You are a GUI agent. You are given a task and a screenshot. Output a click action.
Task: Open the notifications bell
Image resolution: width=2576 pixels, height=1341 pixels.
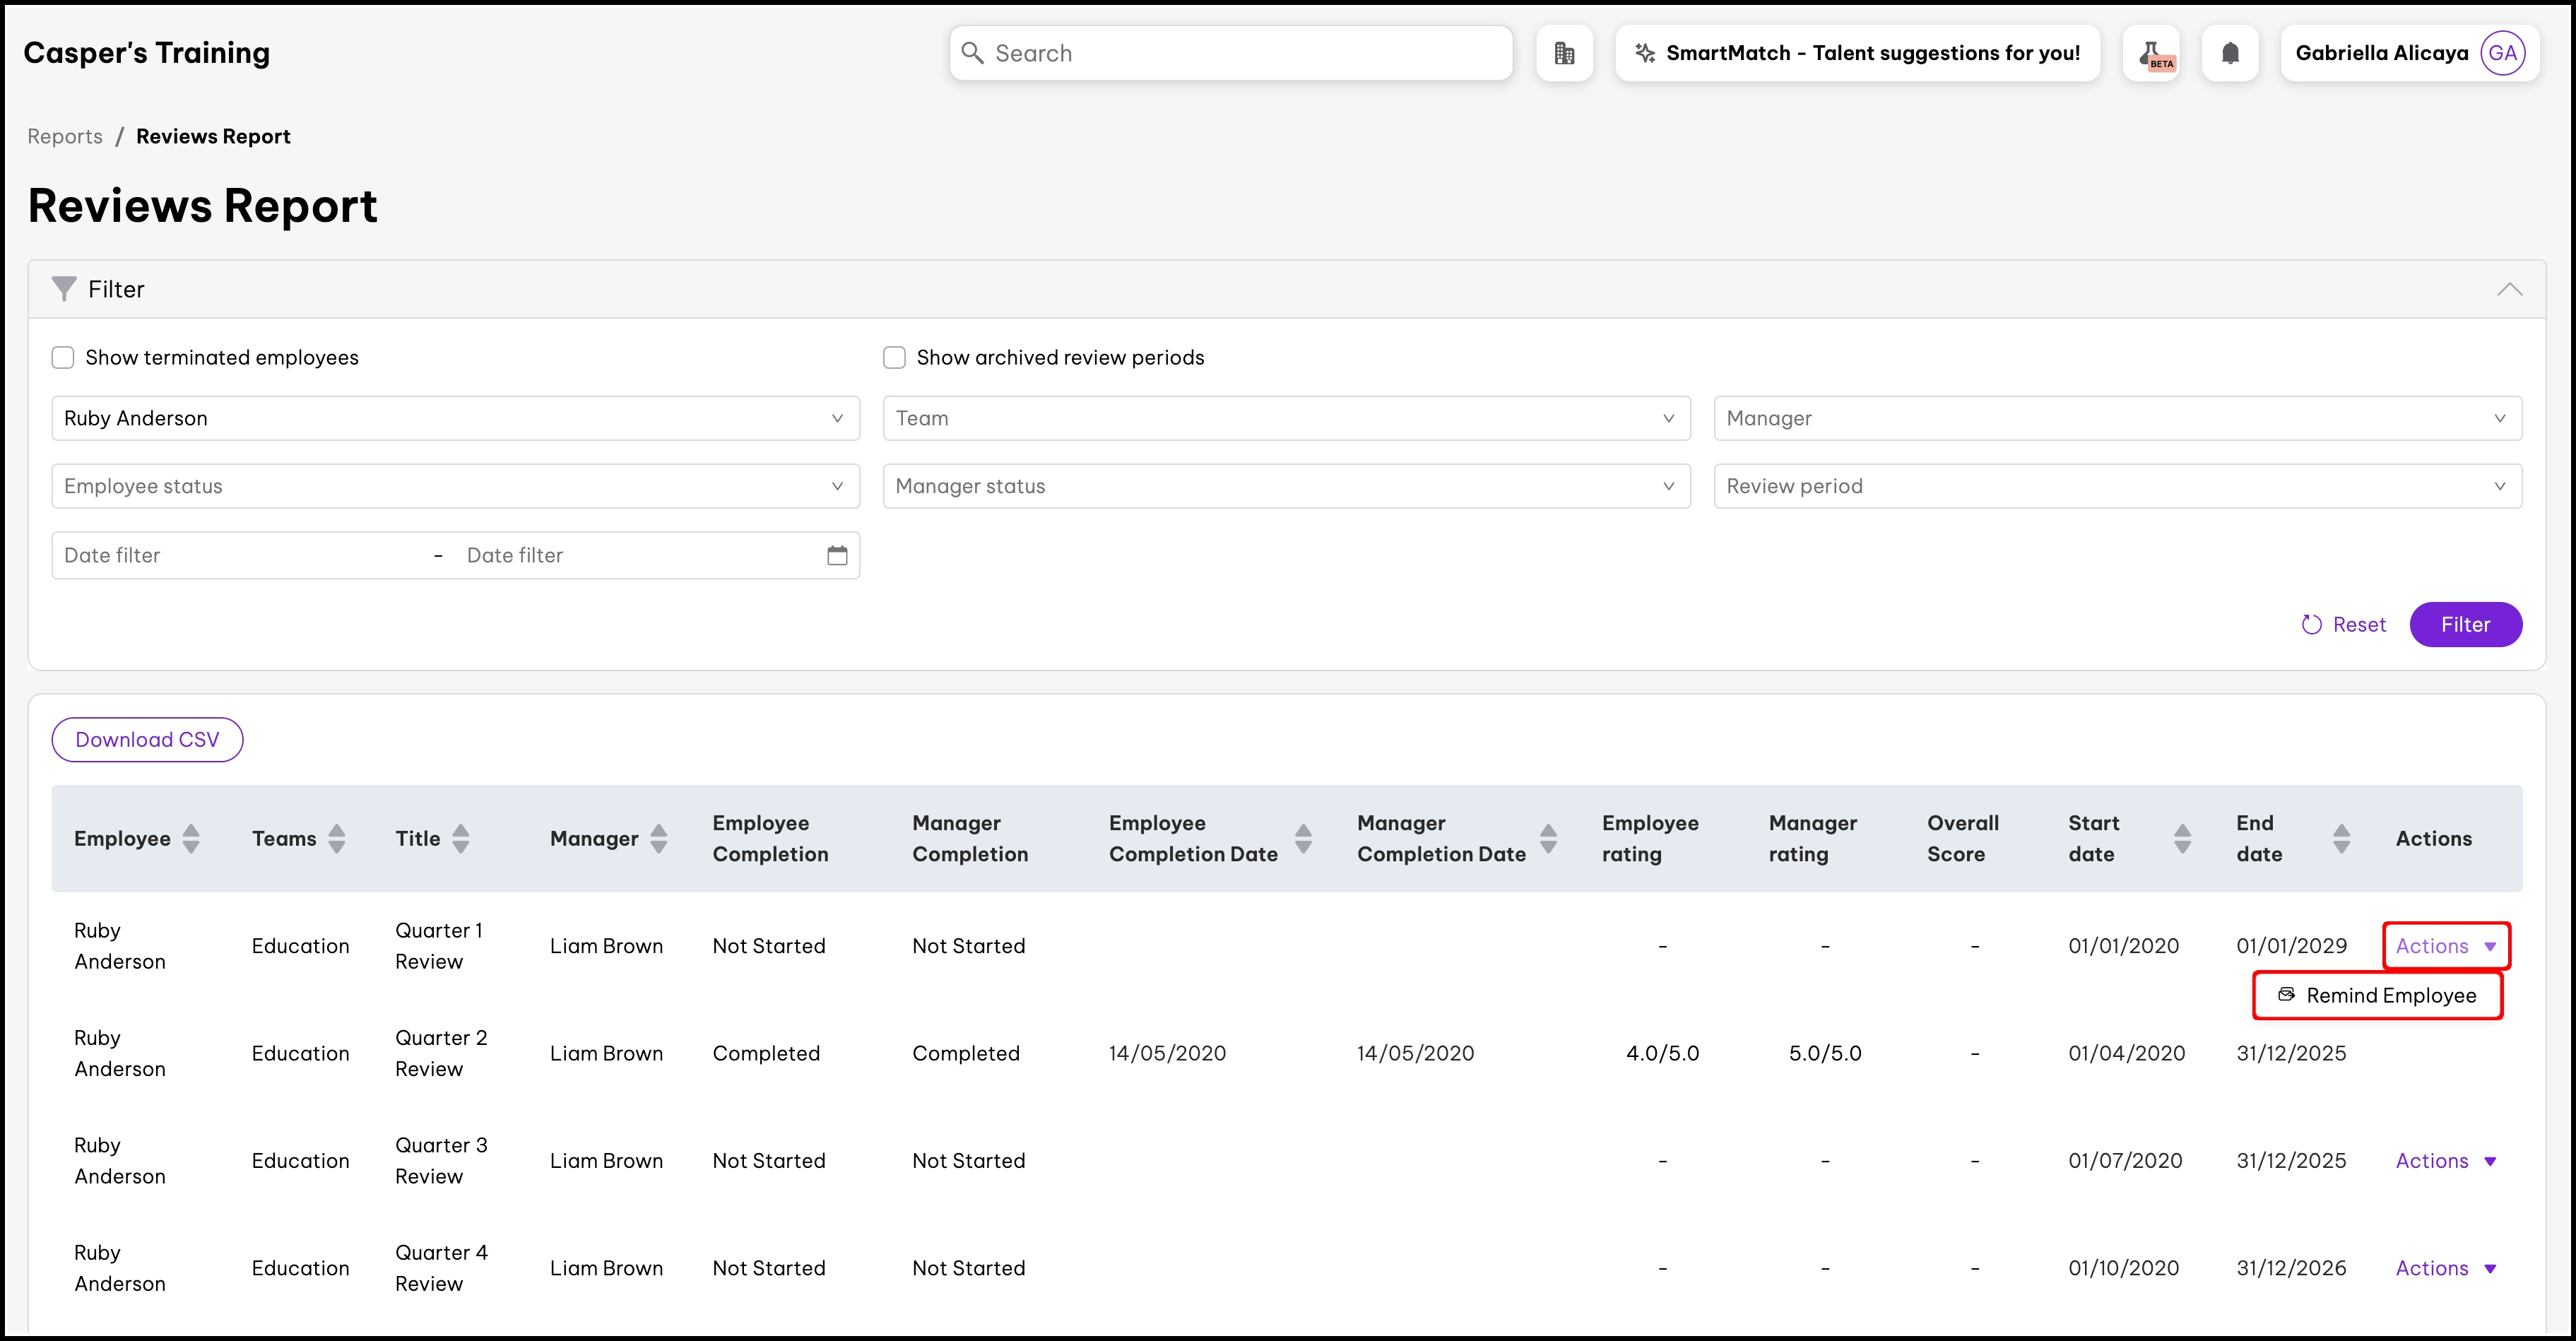pyautogui.click(x=2230, y=53)
